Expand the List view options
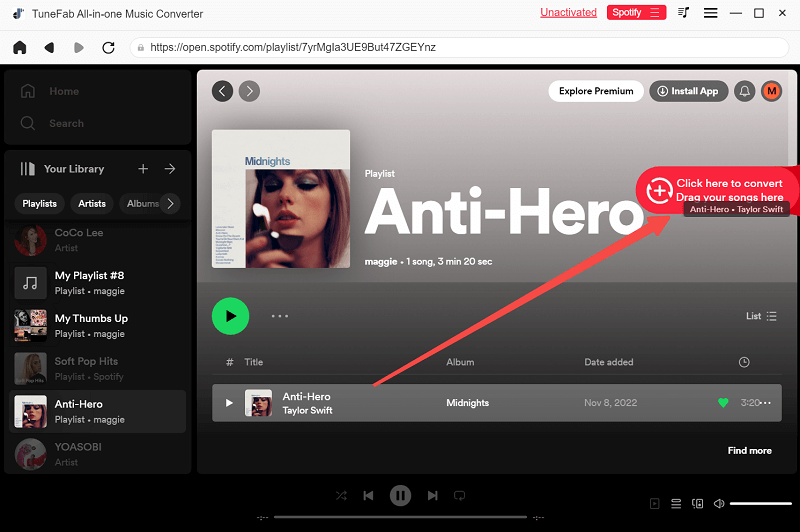This screenshot has height=532, width=800. (761, 316)
